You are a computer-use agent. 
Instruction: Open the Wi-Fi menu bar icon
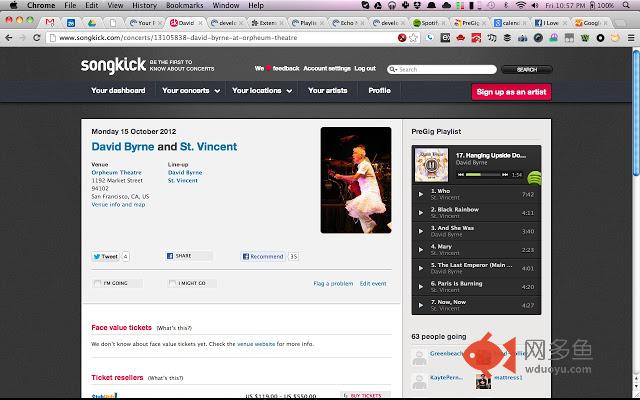tap(520, 5)
